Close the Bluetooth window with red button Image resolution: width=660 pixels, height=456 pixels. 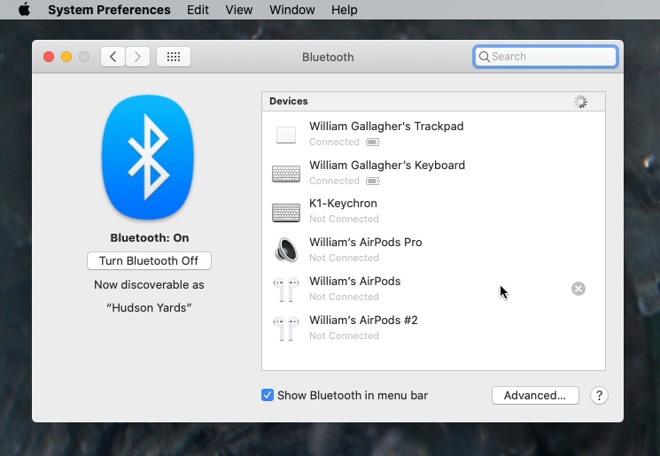(49, 56)
